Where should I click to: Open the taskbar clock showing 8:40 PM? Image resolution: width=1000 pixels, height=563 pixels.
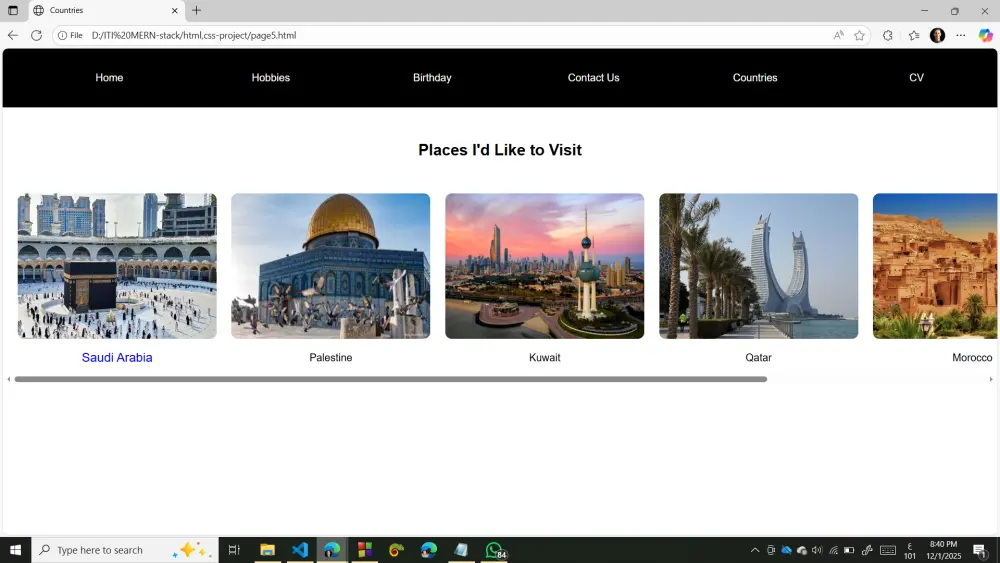point(943,550)
